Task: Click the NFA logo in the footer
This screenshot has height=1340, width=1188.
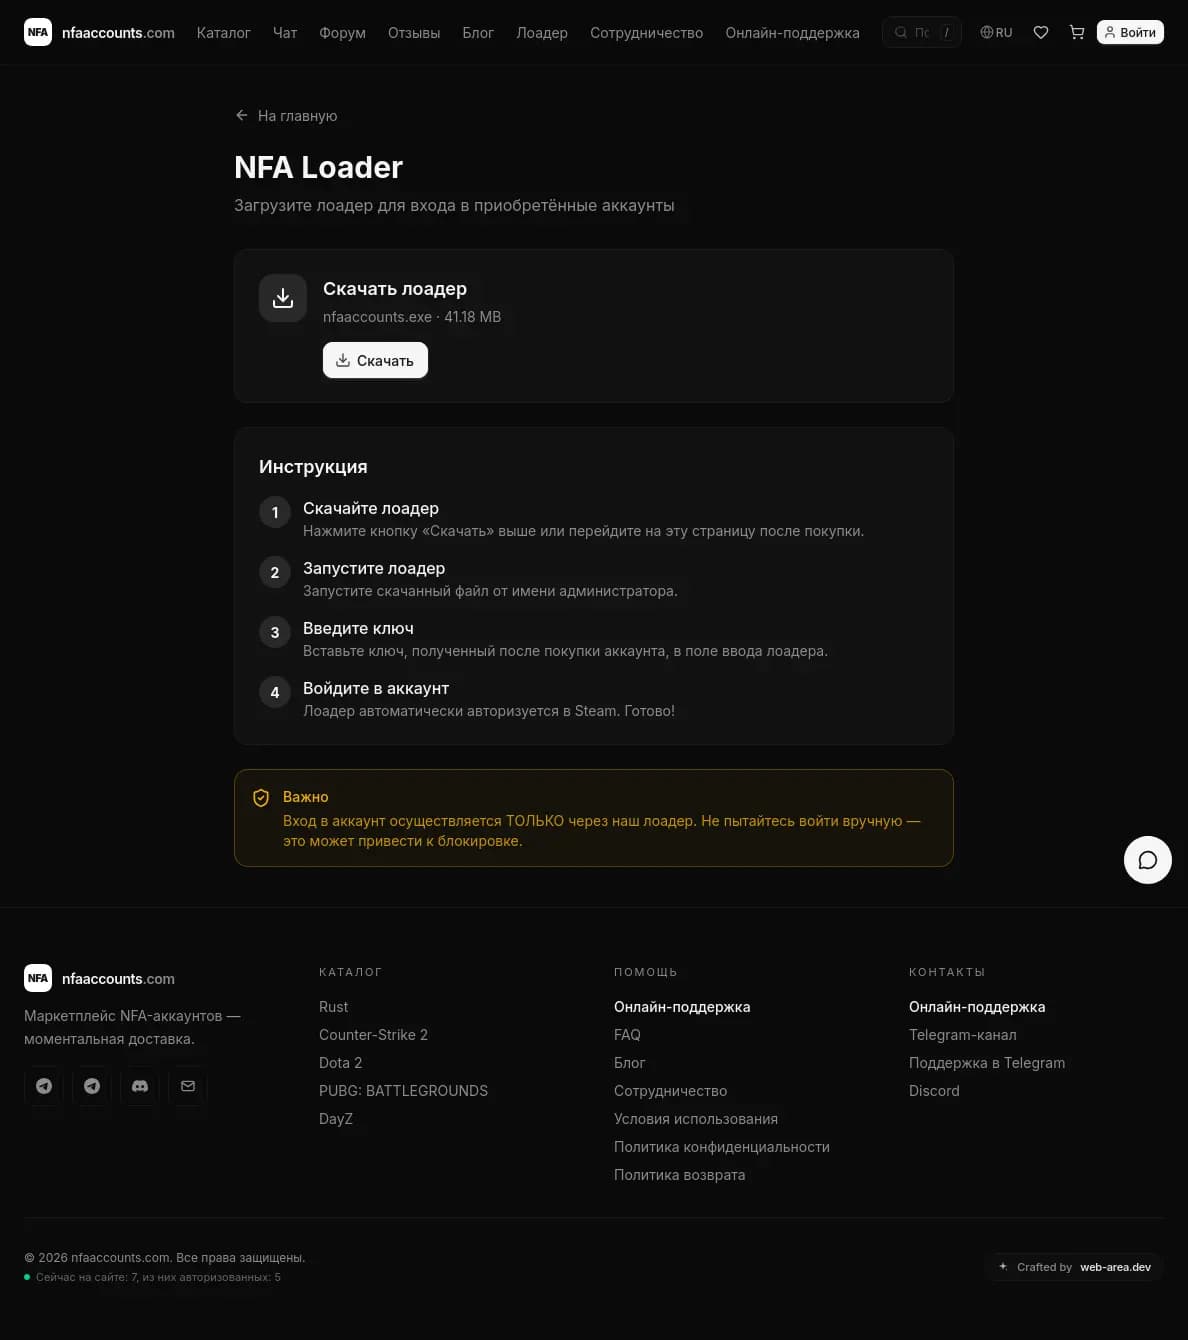Action: (38, 978)
